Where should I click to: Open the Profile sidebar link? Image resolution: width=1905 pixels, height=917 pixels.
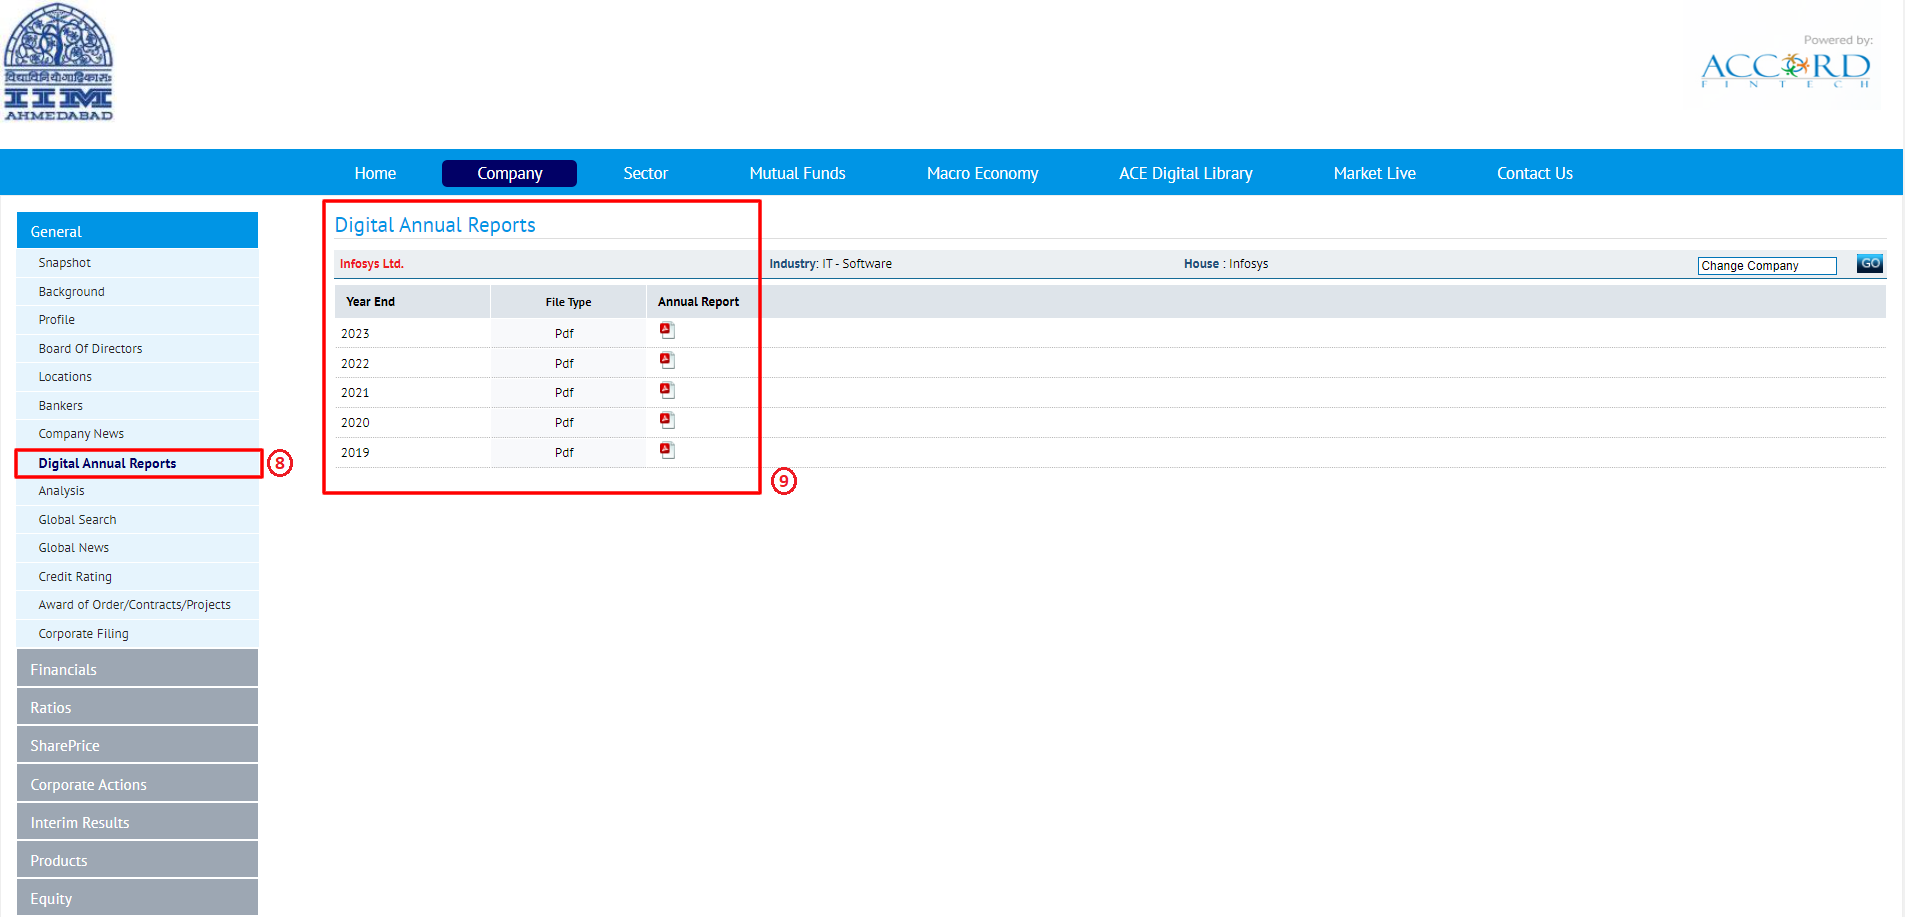coord(56,320)
